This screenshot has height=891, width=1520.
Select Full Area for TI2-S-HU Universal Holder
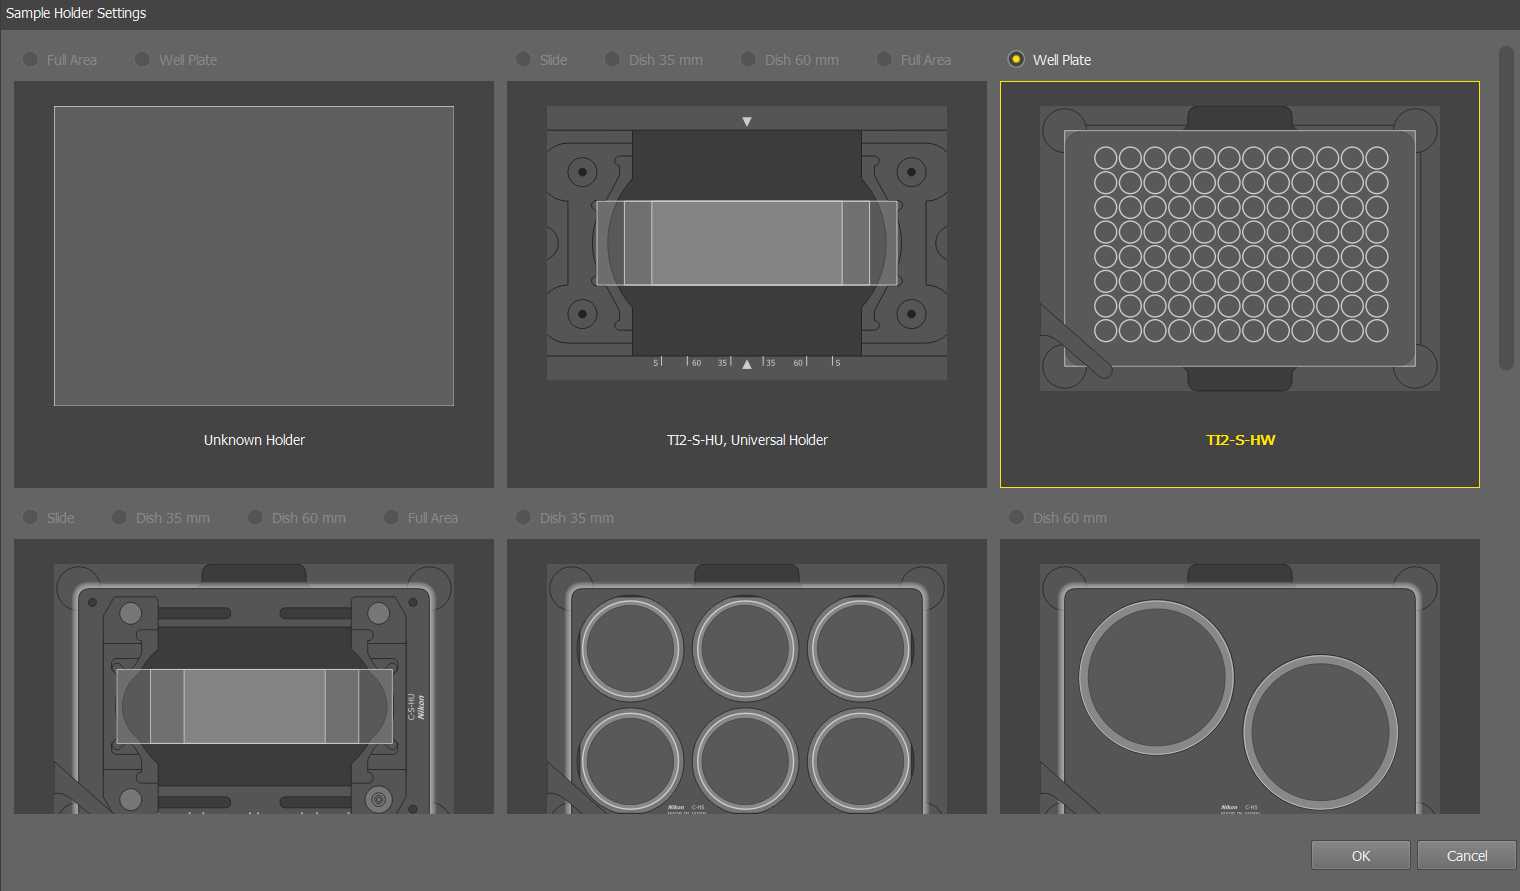coord(885,60)
